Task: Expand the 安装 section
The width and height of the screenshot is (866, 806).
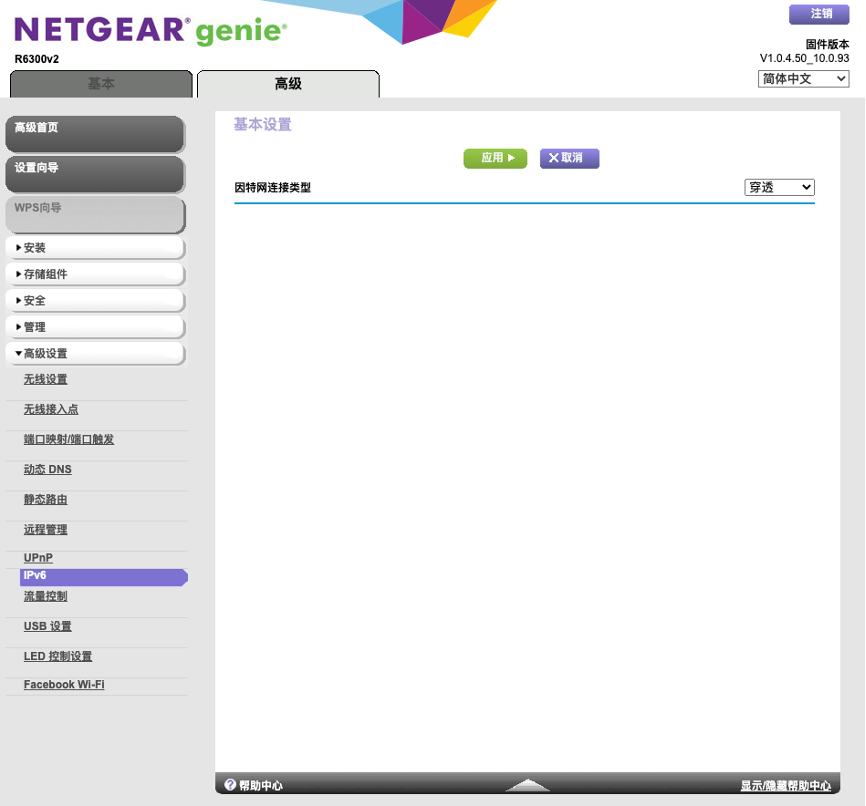Action: click(x=95, y=247)
